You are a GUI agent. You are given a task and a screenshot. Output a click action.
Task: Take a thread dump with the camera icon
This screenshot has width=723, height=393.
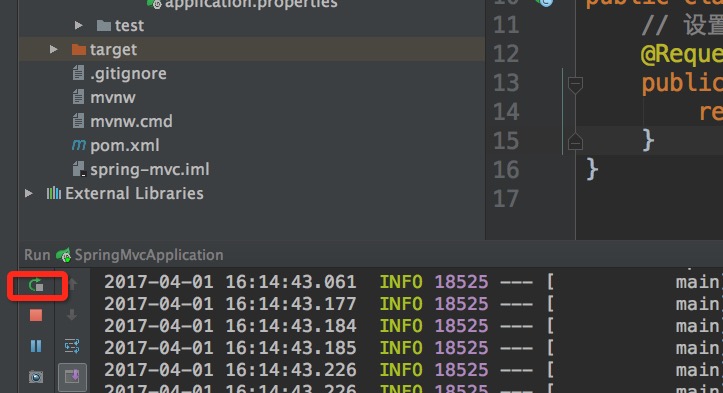(x=36, y=377)
